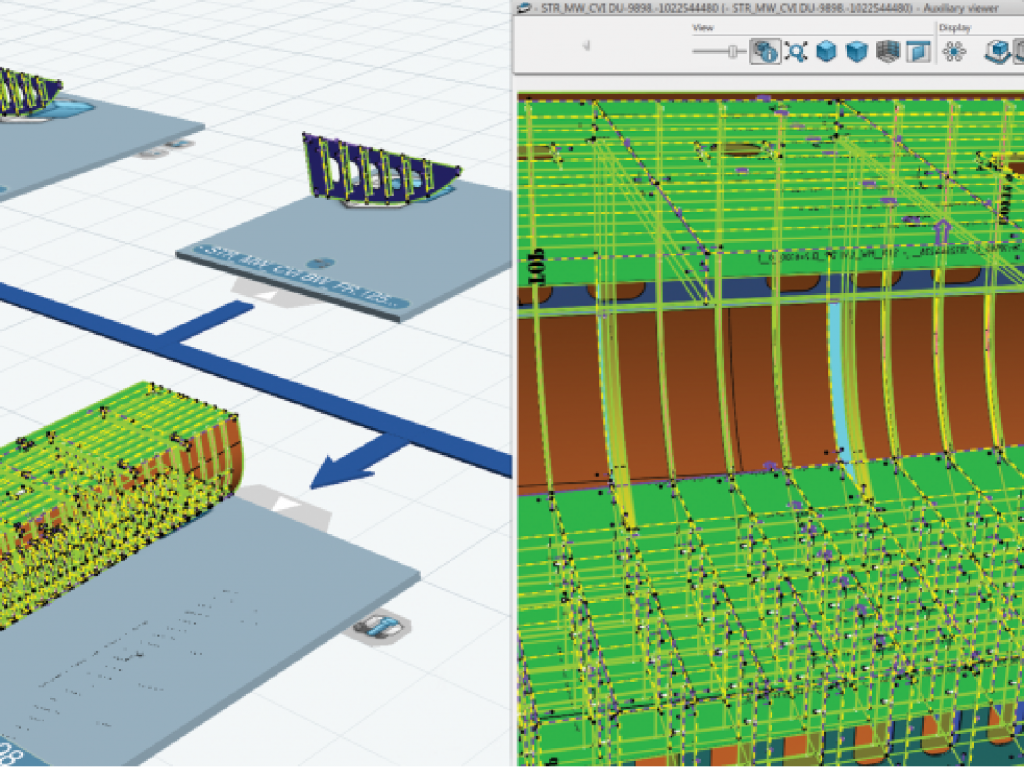Select the first blue shaded cube icon

pos(826,52)
